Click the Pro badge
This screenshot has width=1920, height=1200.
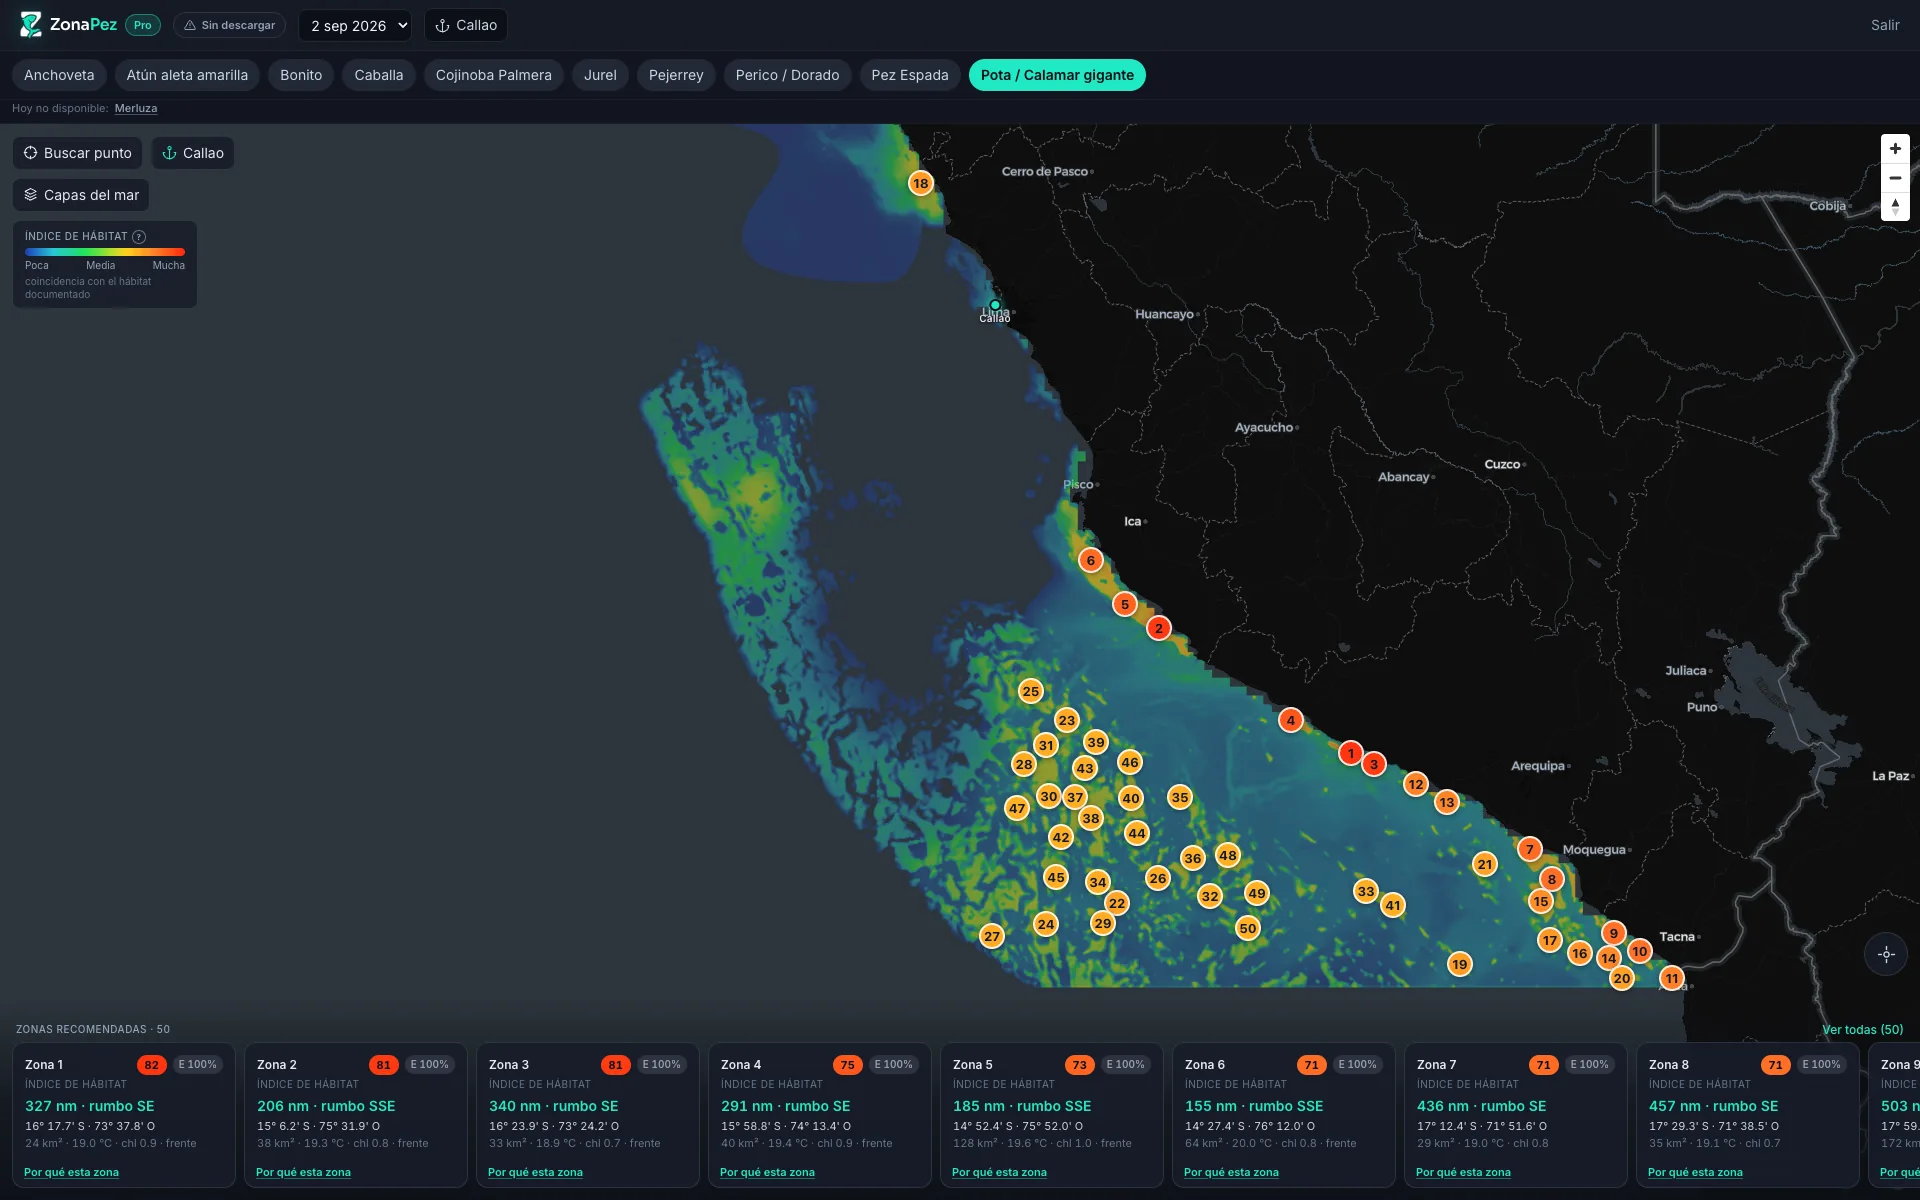click(x=143, y=25)
